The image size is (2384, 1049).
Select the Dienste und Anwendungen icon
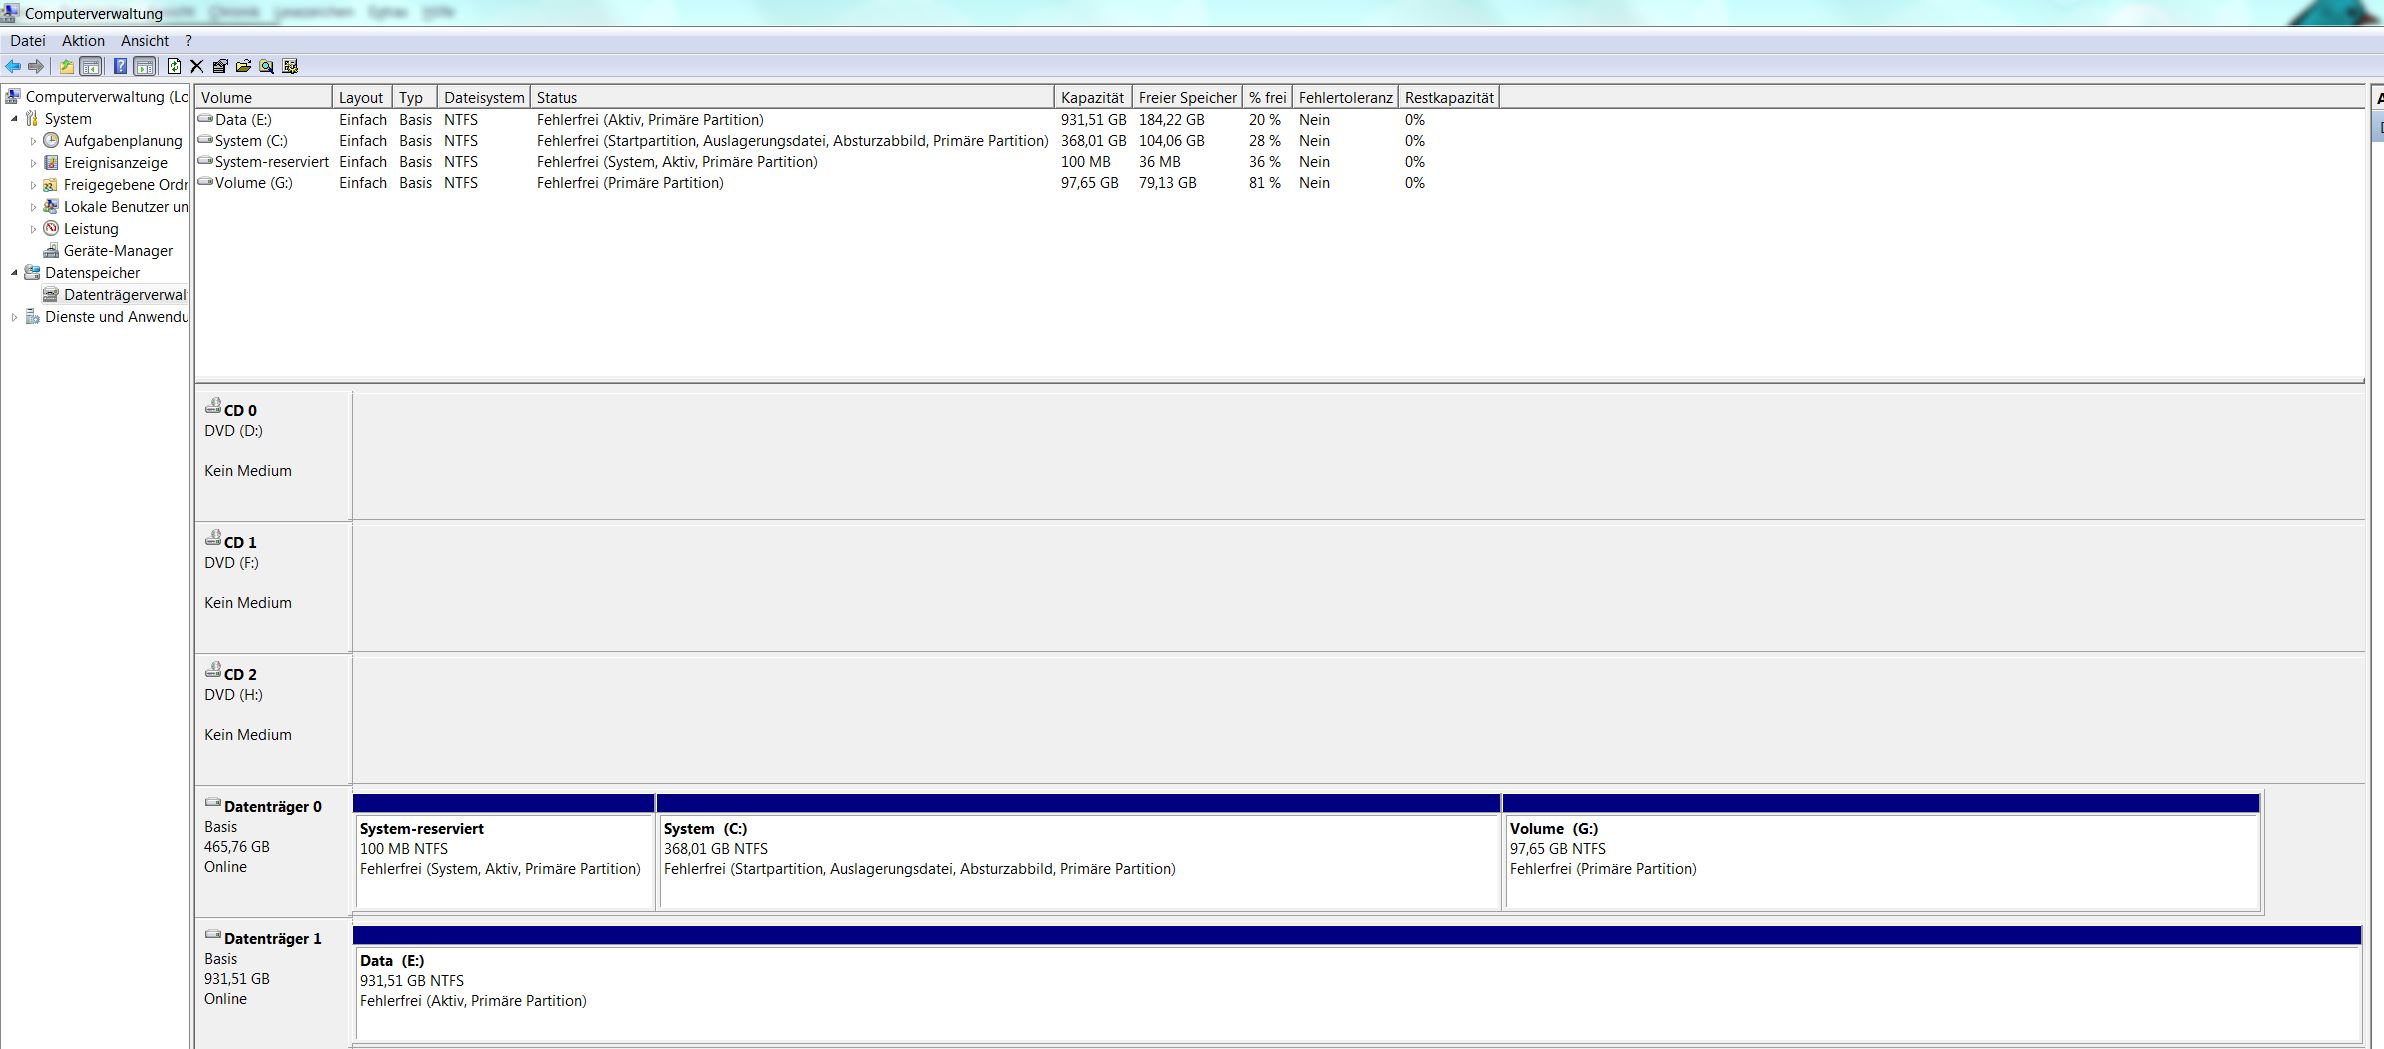click(32, 316)
